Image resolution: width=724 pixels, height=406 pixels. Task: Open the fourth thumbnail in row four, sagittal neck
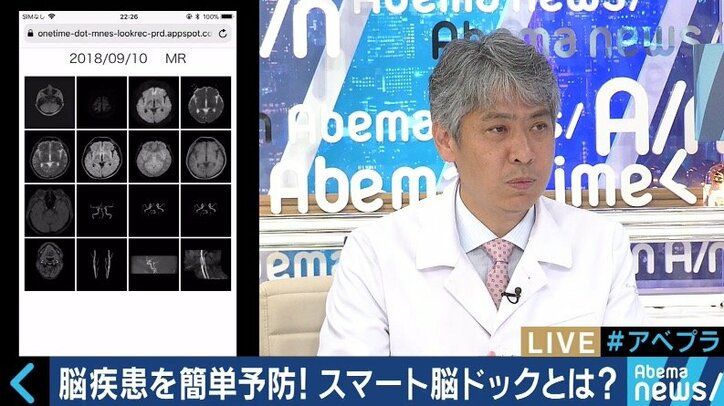coord(206,265)
